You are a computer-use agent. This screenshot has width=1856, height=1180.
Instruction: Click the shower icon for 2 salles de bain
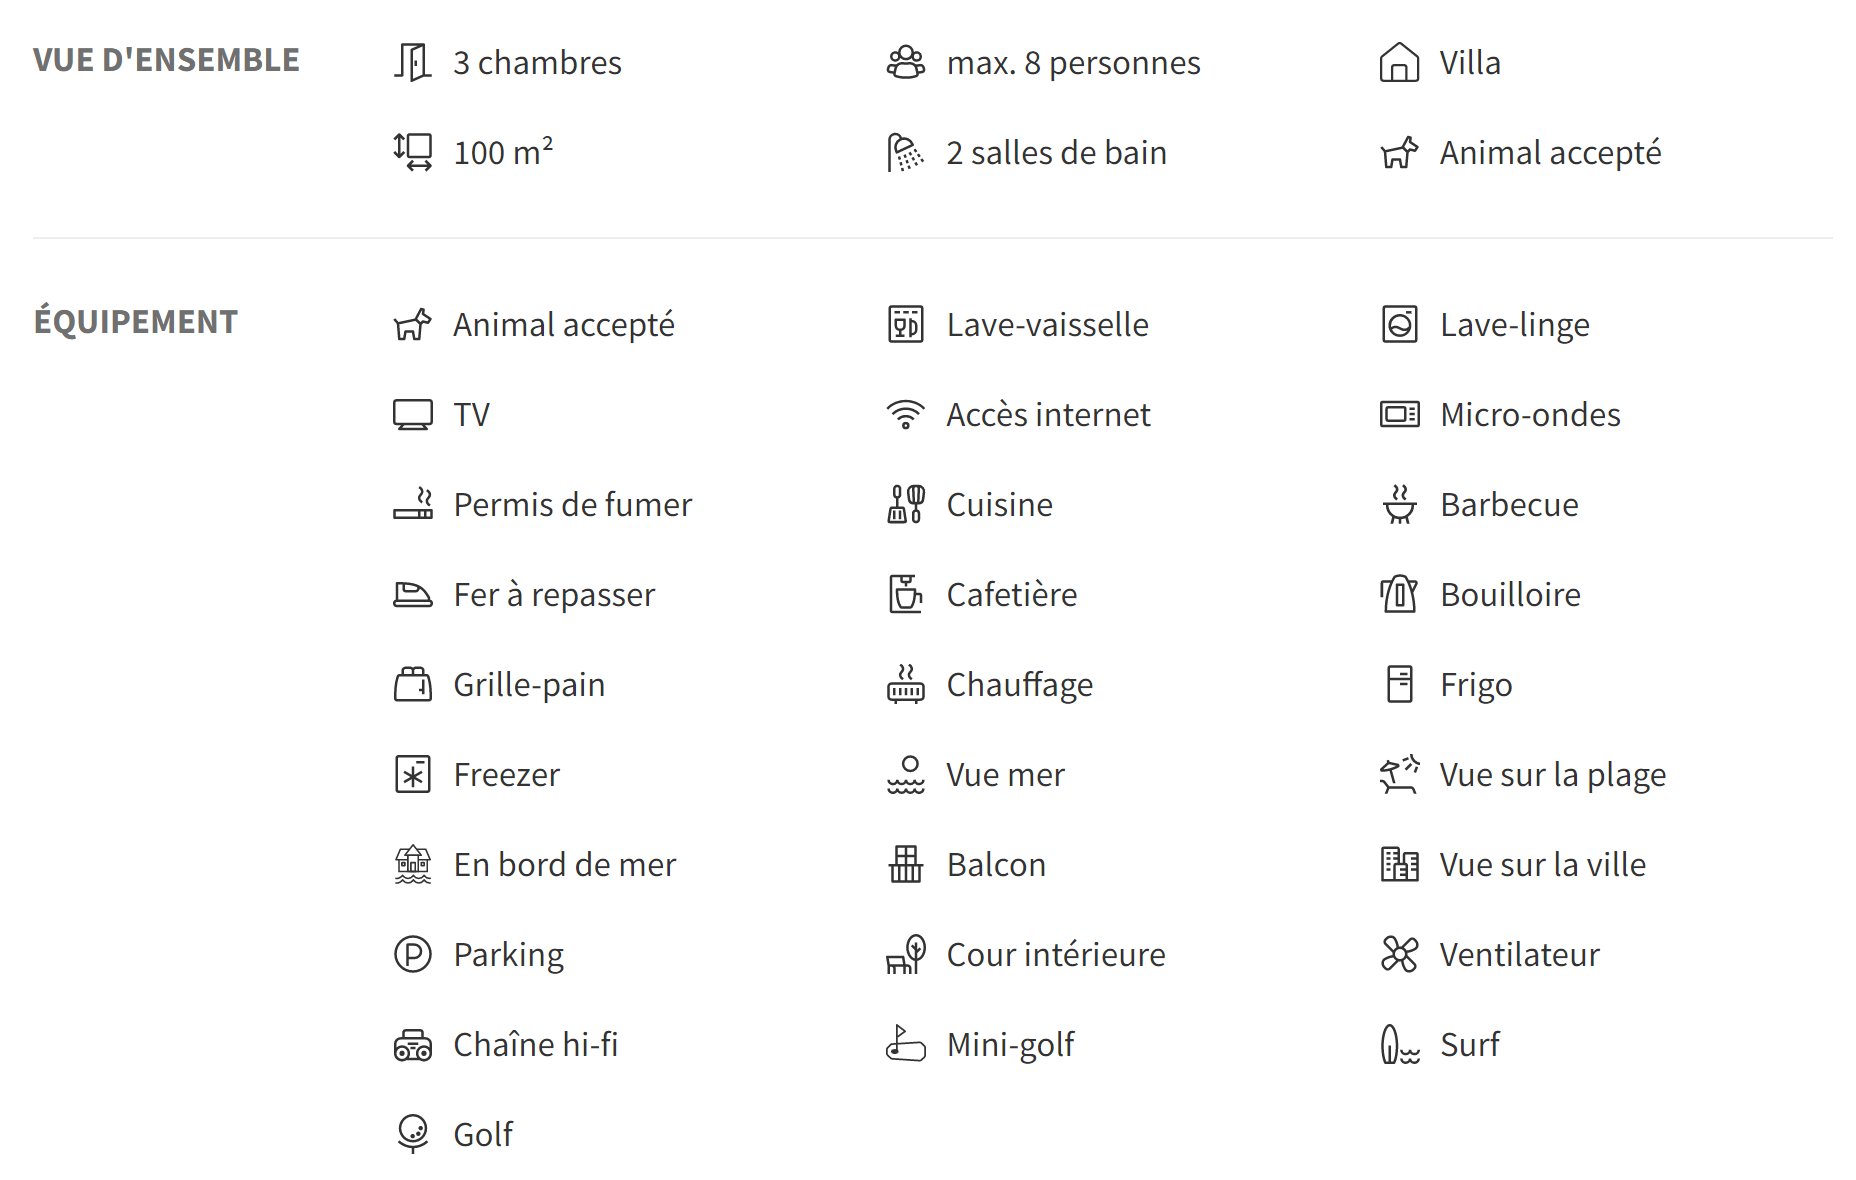tap(905, 152)
